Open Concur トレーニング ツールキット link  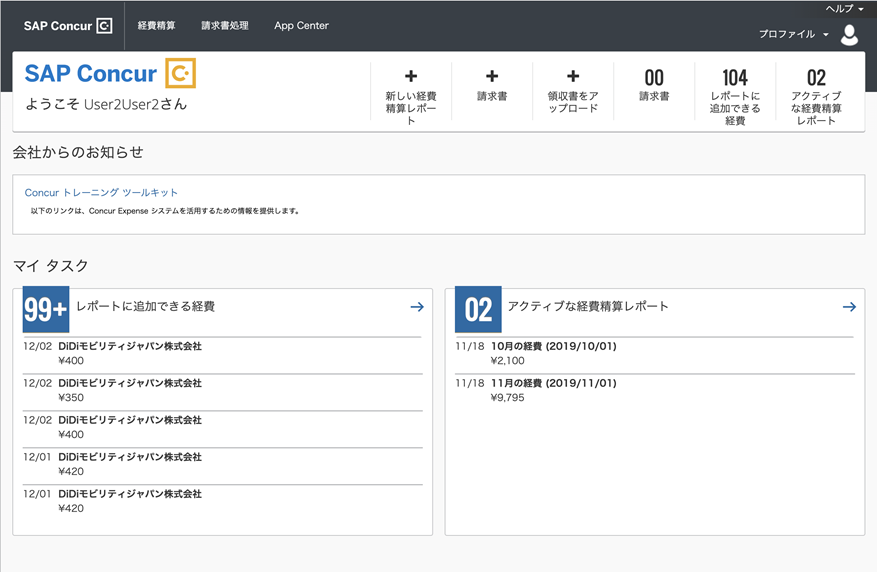click(101, 192)
